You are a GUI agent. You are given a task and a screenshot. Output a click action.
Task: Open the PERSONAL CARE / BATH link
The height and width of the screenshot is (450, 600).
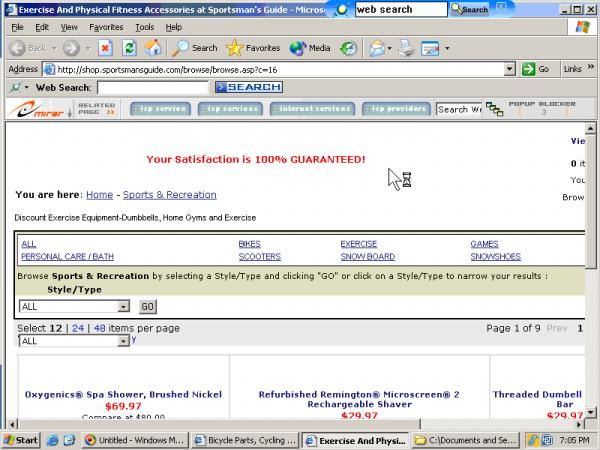[x=67, y=257]
